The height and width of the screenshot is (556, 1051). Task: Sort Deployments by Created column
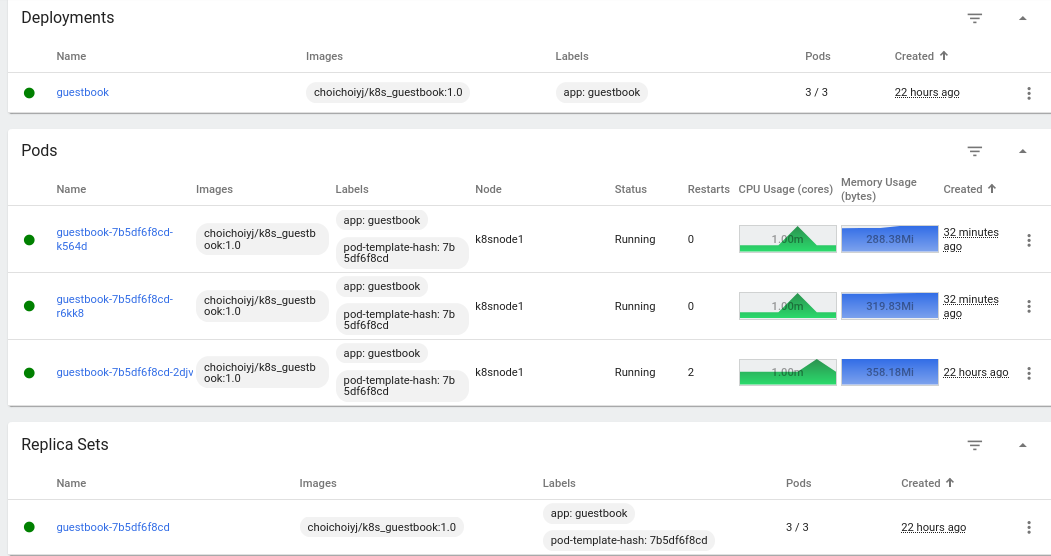pos(921,56)
